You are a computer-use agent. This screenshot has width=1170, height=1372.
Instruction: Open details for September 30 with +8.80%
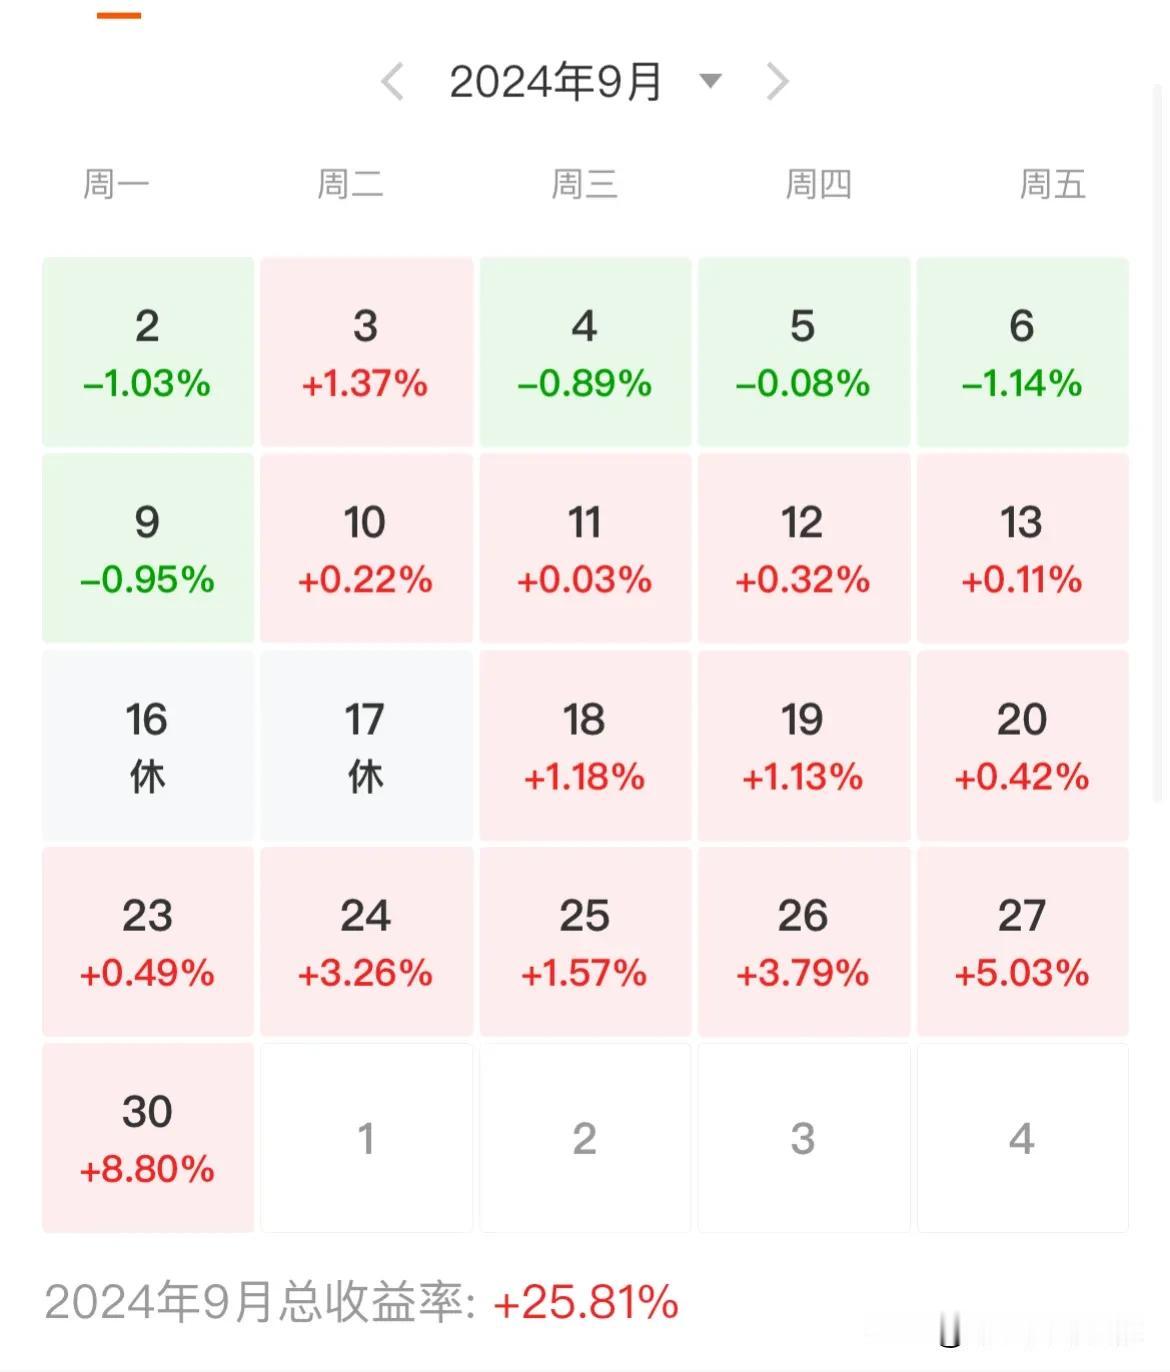(x=147, y=1138)
